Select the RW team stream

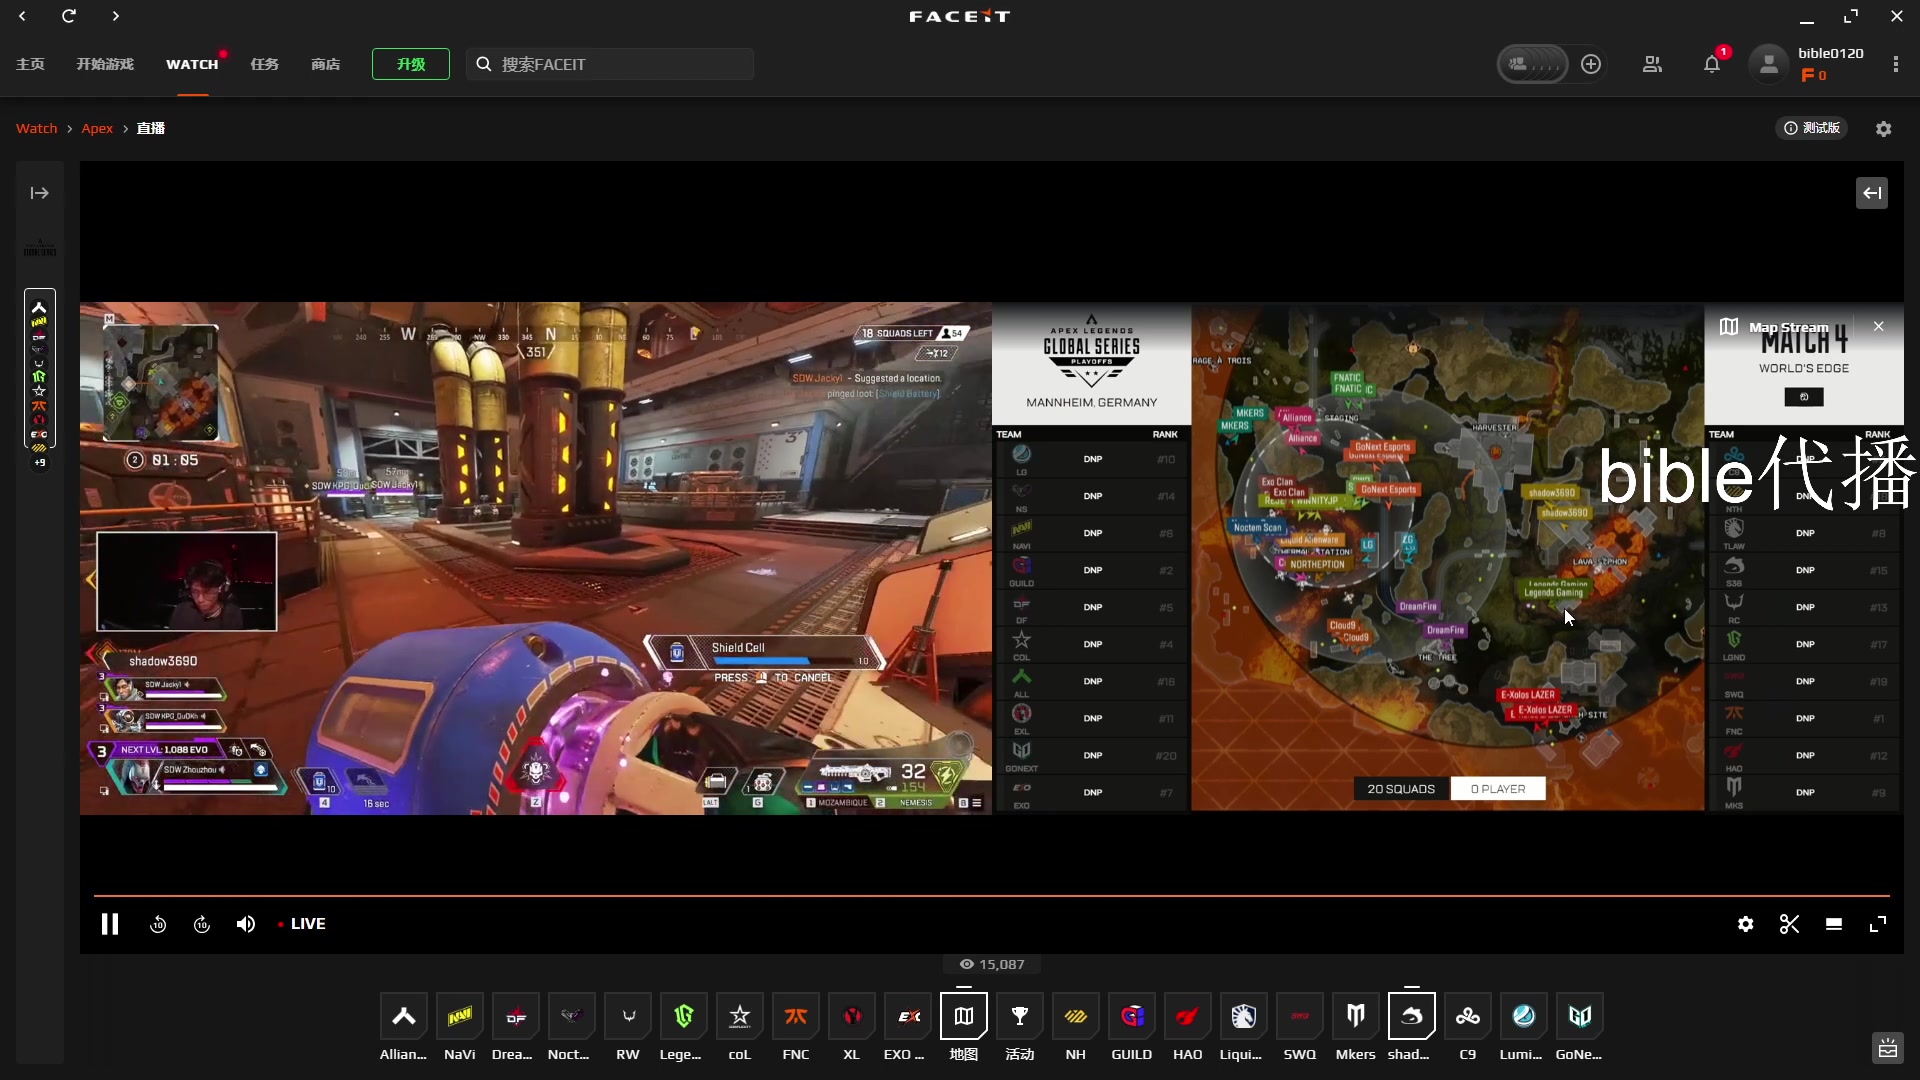click(x=628, y=1016)
